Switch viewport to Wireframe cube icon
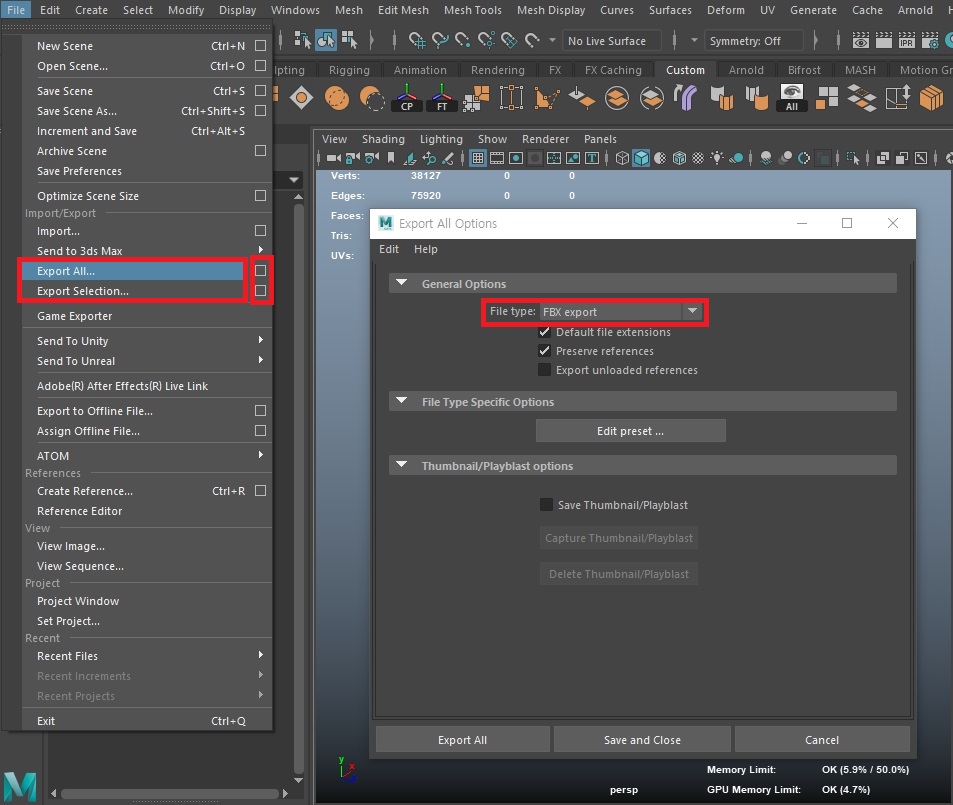This screenshot has width=953, height=805. [622, 159]
